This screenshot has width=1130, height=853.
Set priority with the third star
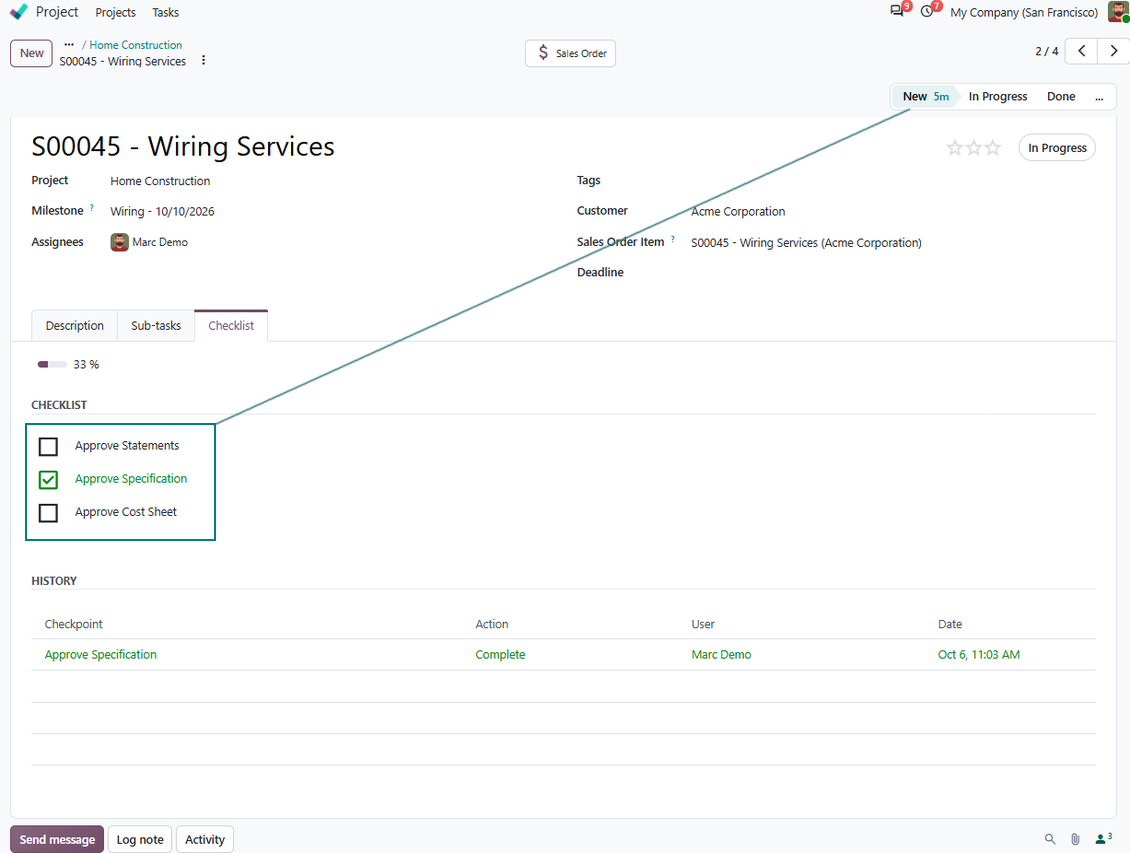[x=993, y=148]
